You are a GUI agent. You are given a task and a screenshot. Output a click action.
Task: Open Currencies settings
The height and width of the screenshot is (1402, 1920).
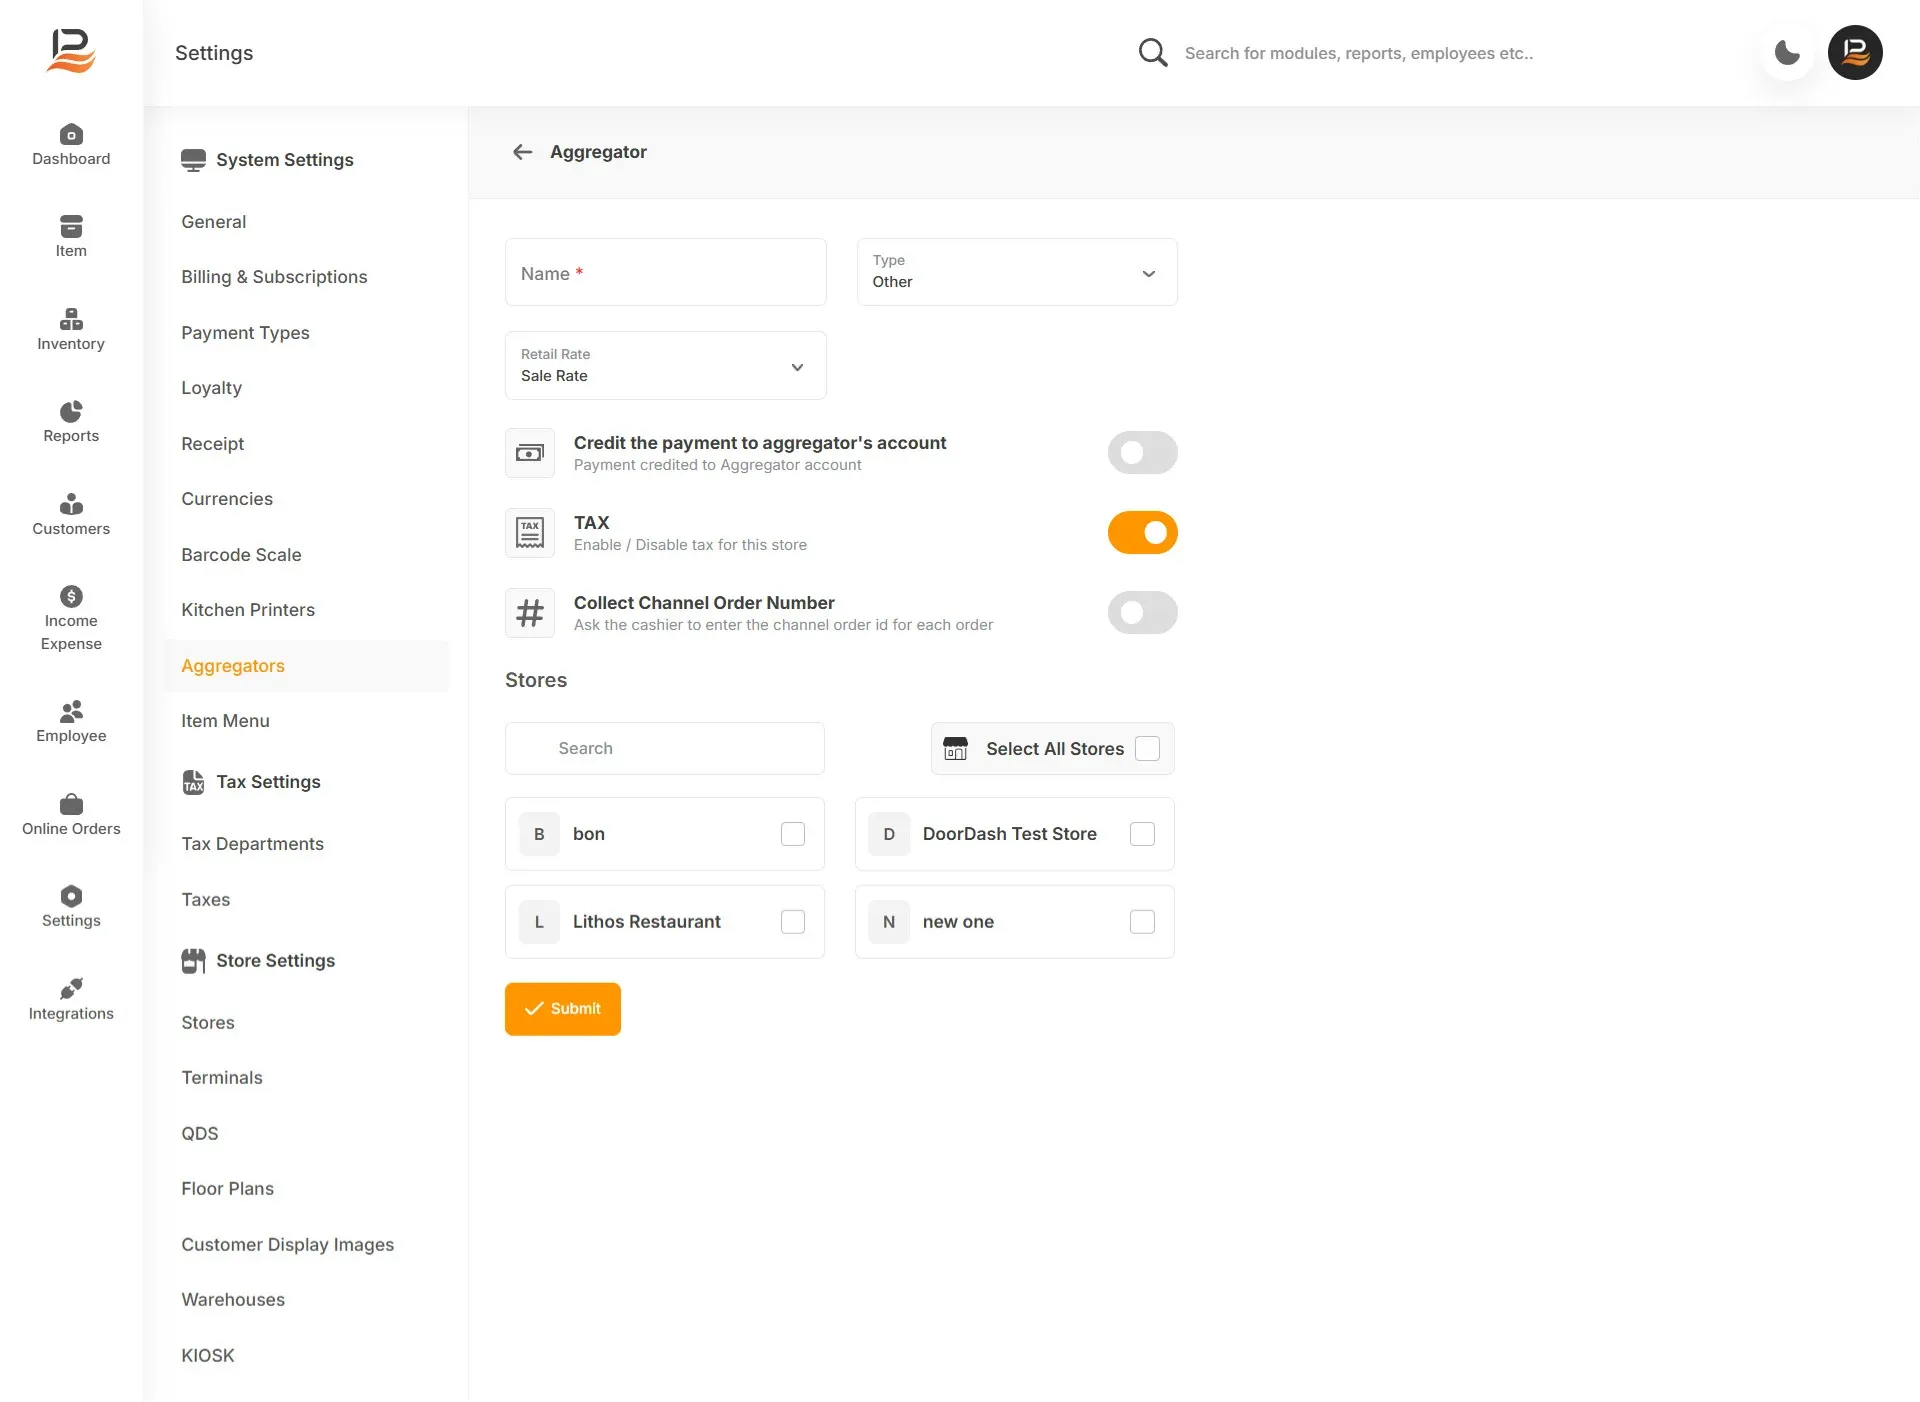click(x=227, y=499)
